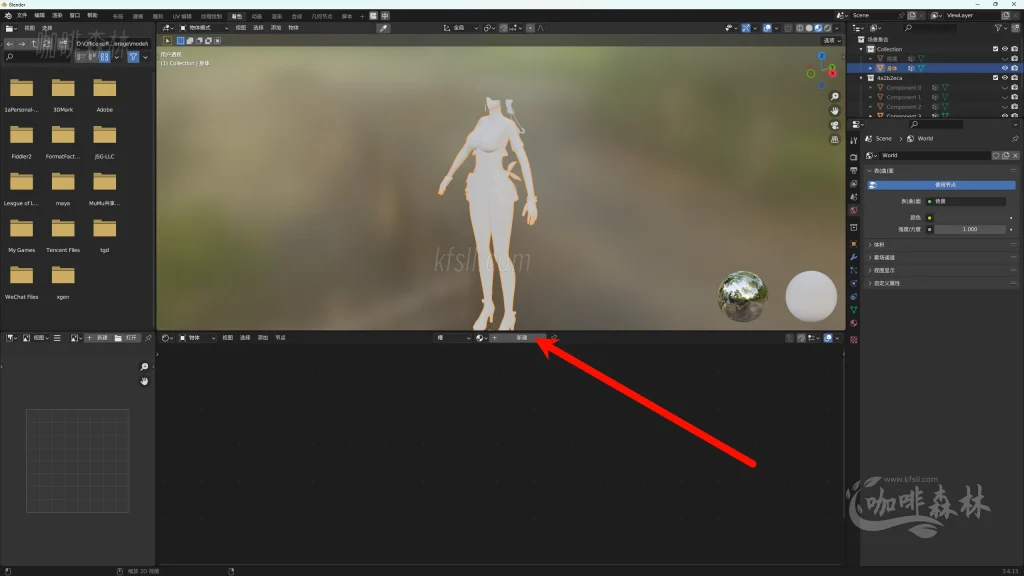
Task: Toggle viewport overlays button
Action: (x=767, y=28)
